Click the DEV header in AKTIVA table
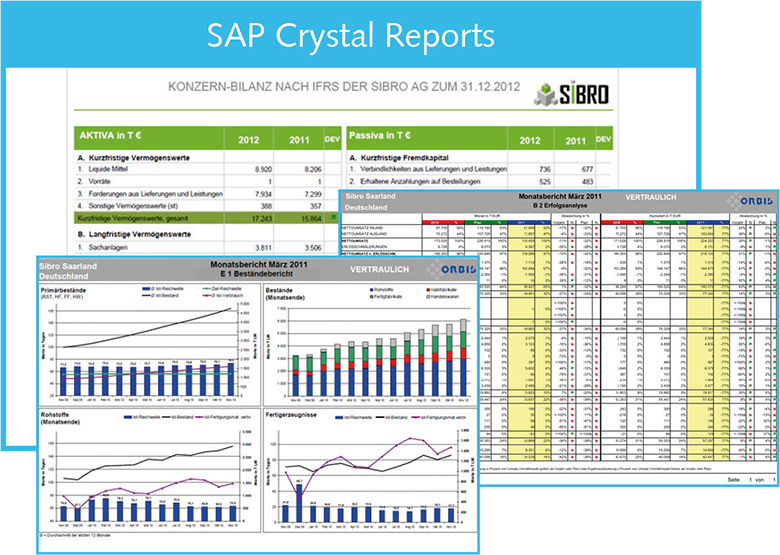The height and width of the screenshot is (555, 780). [x=332, y=140]
